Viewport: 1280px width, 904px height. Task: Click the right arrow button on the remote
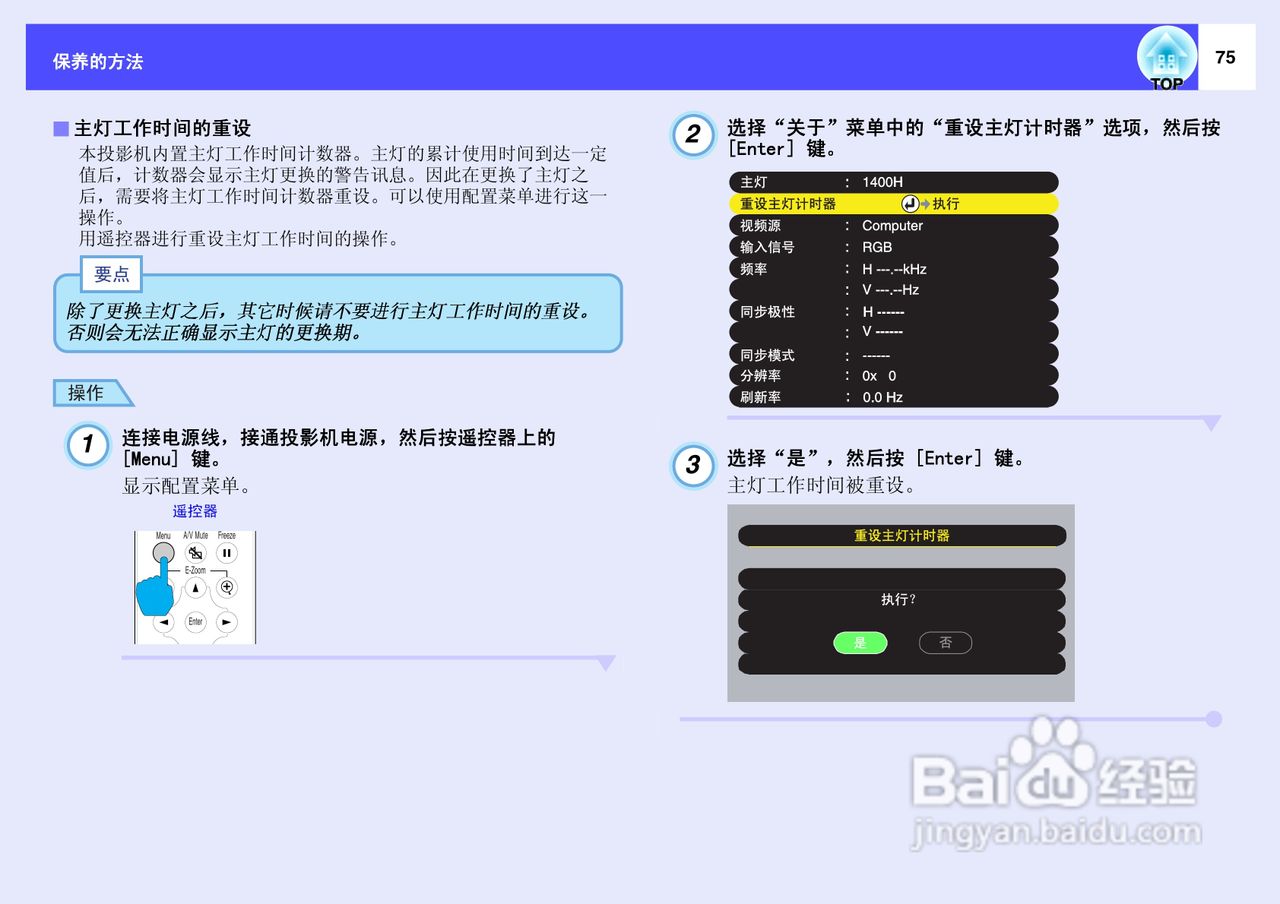point(227,622)
